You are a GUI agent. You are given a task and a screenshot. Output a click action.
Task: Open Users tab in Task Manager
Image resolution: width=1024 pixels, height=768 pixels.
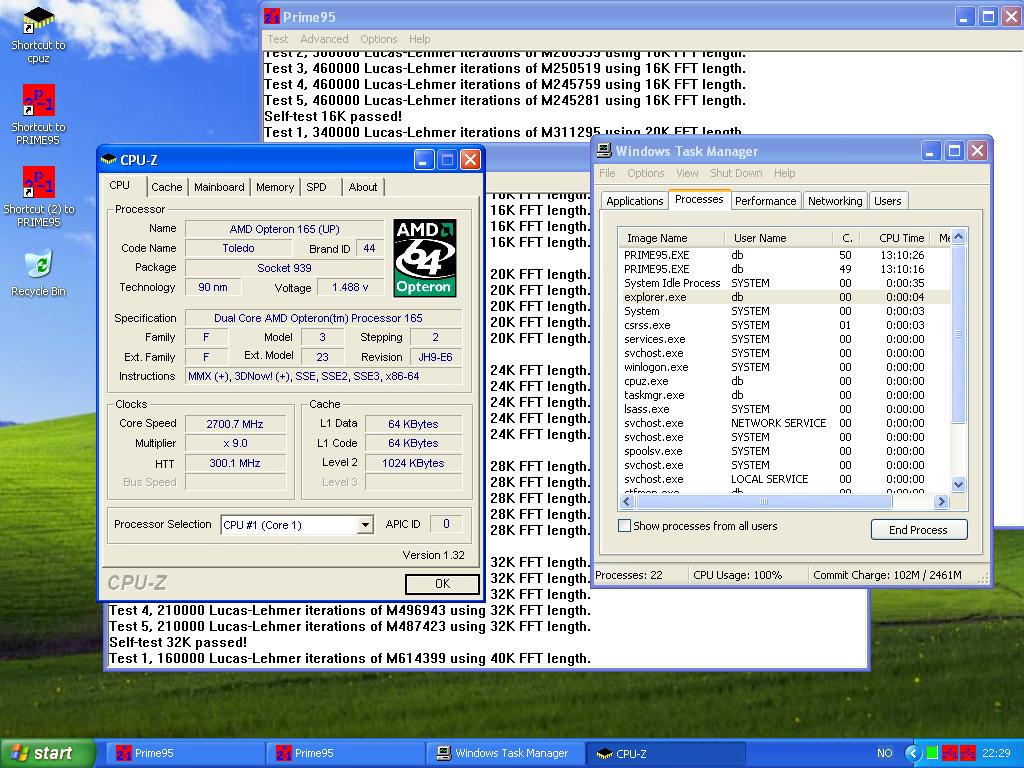click(x=888, y=200)
